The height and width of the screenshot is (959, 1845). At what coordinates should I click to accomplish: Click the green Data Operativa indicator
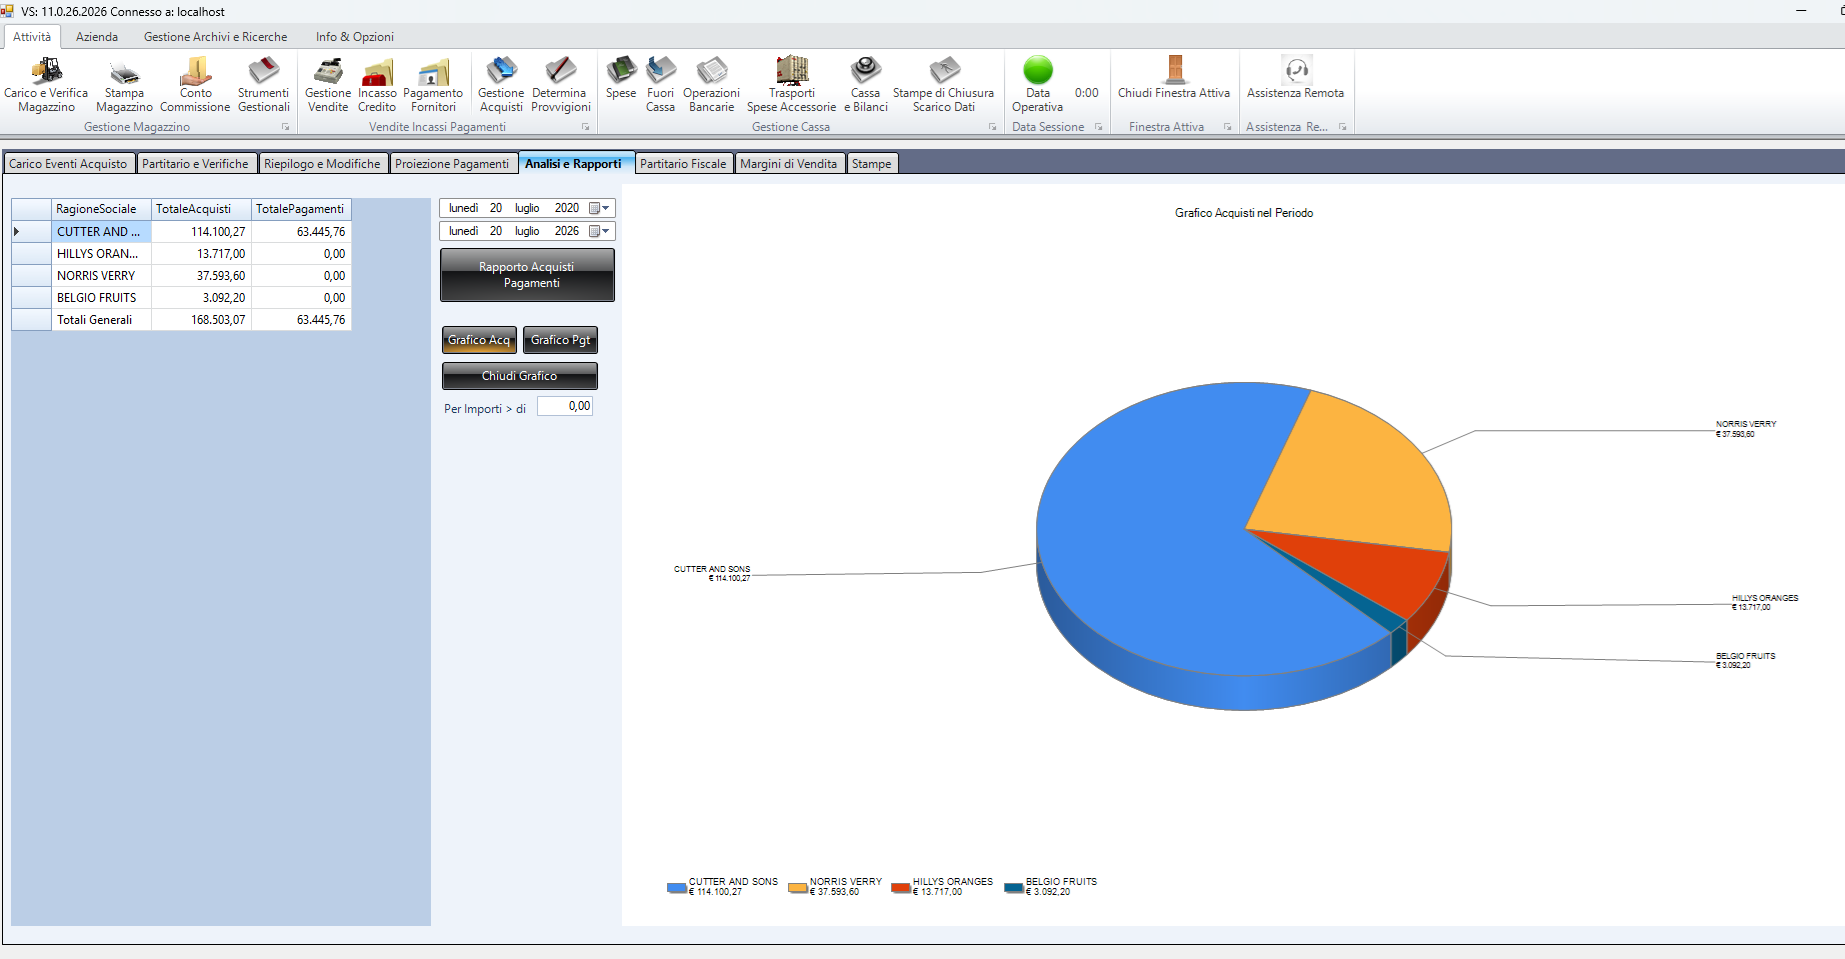pyautogui.click(x=1038, y=70)
